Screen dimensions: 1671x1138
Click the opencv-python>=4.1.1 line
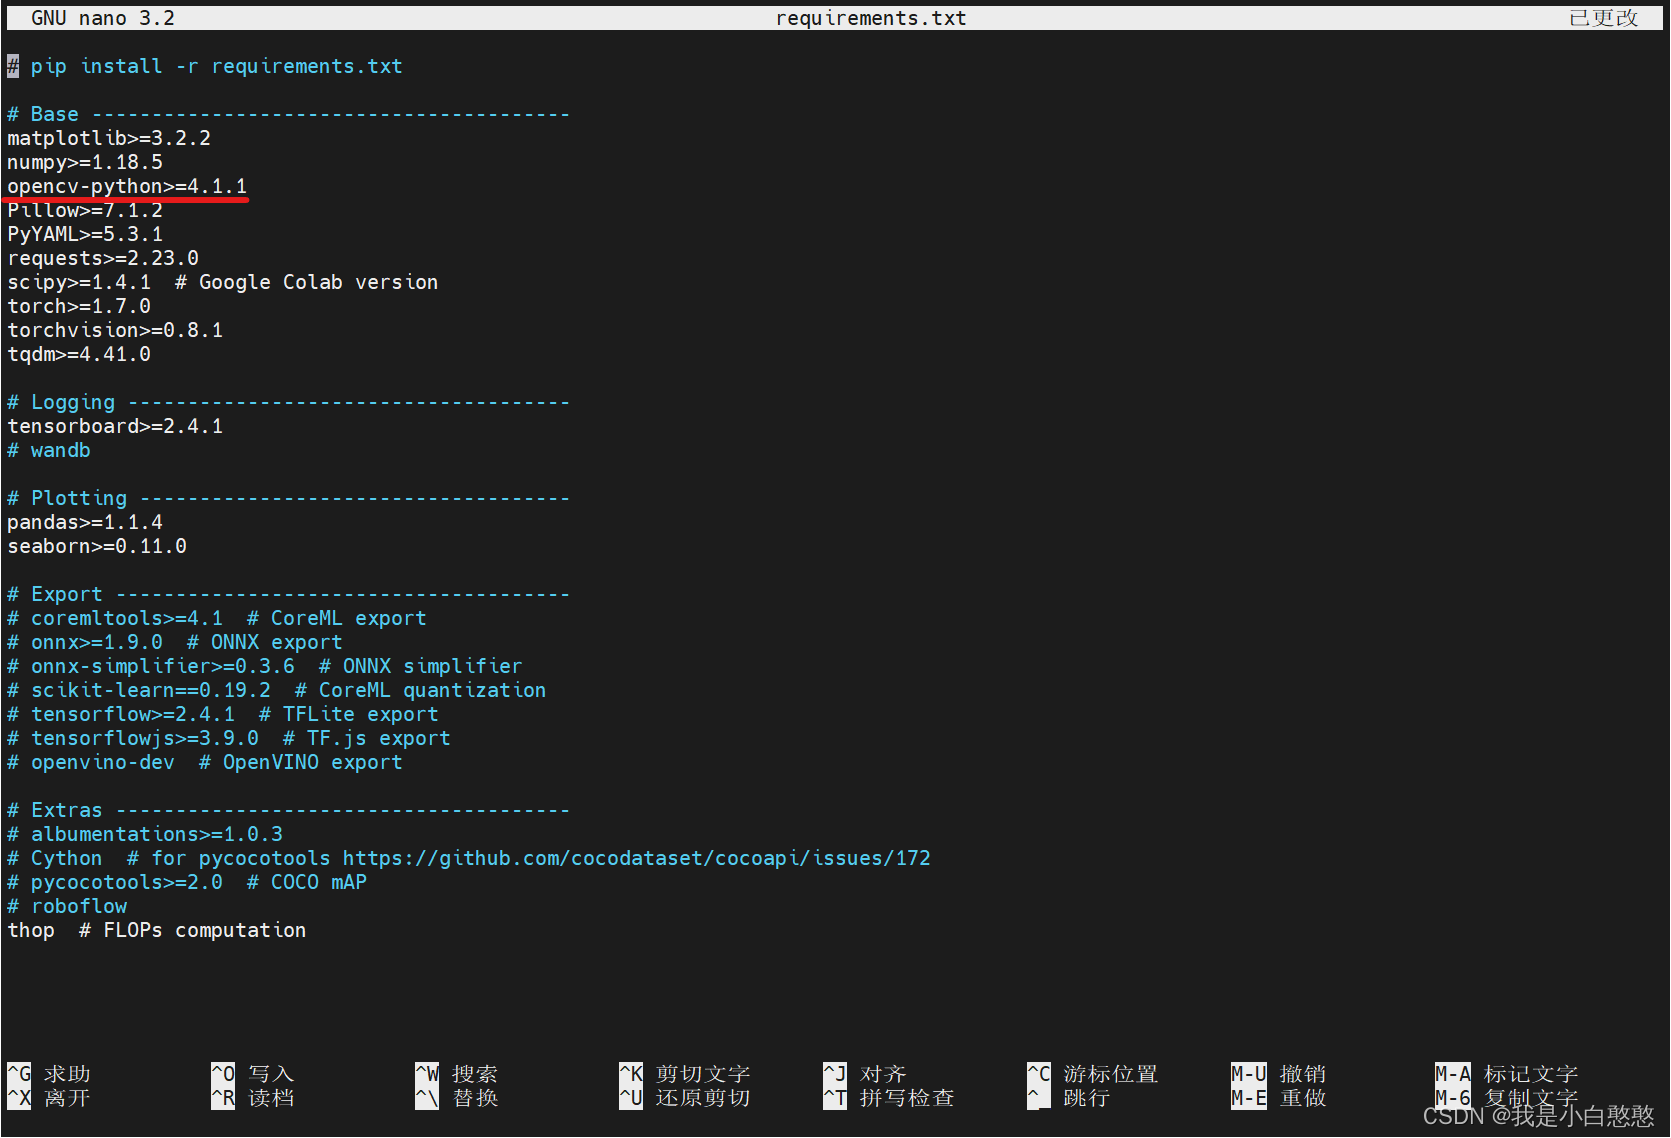[127, 186]
